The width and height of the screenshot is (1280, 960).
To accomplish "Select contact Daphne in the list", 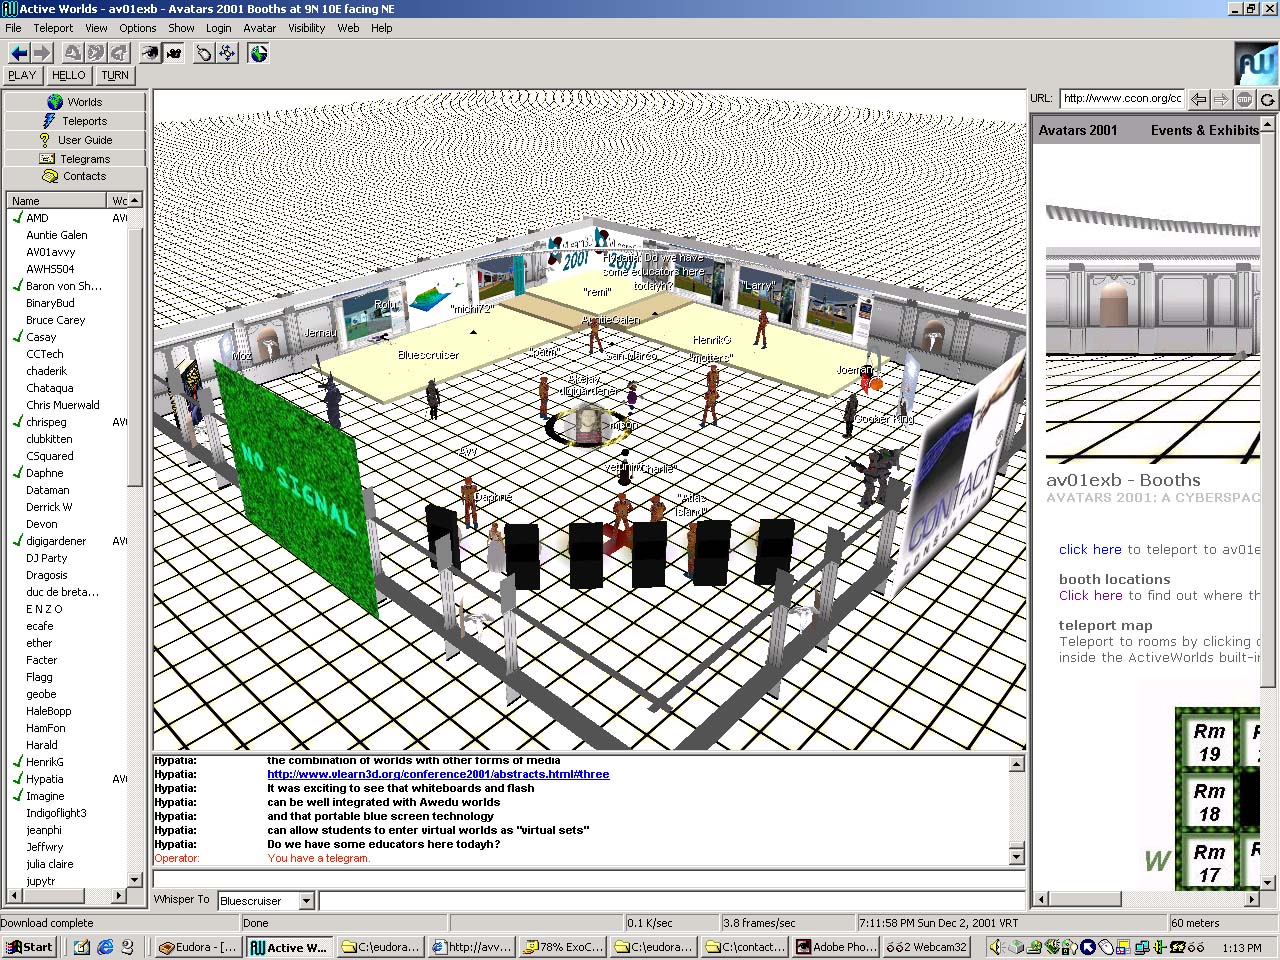I will pos(44,473).
